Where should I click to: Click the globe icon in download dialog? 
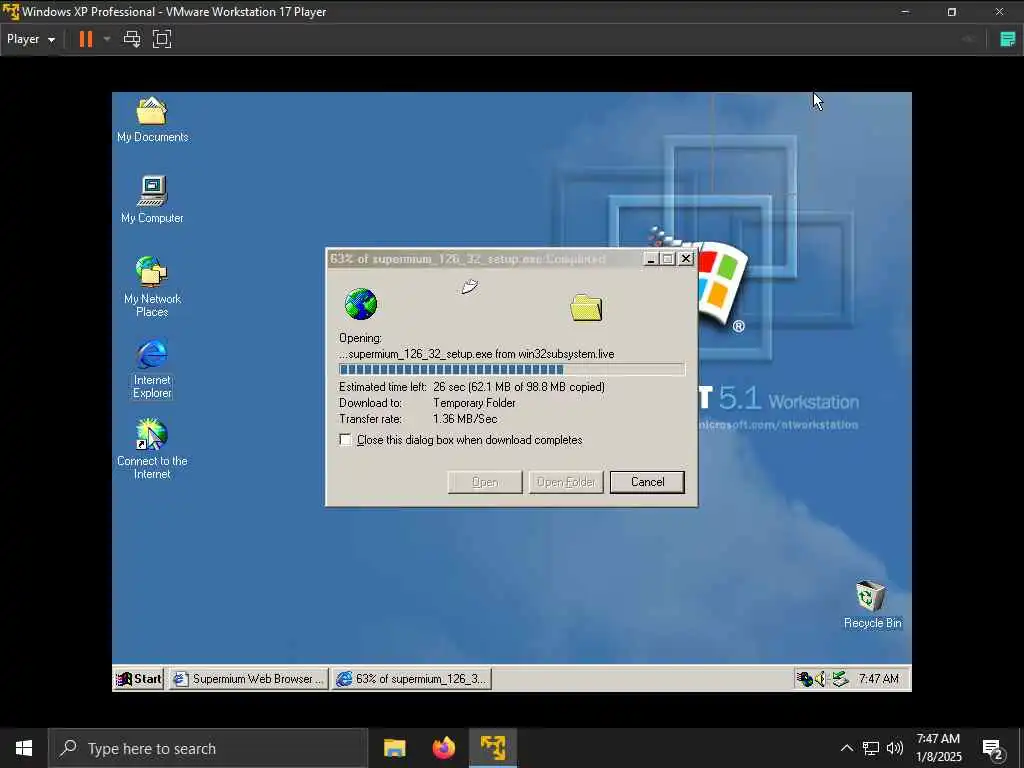(360, 304)
